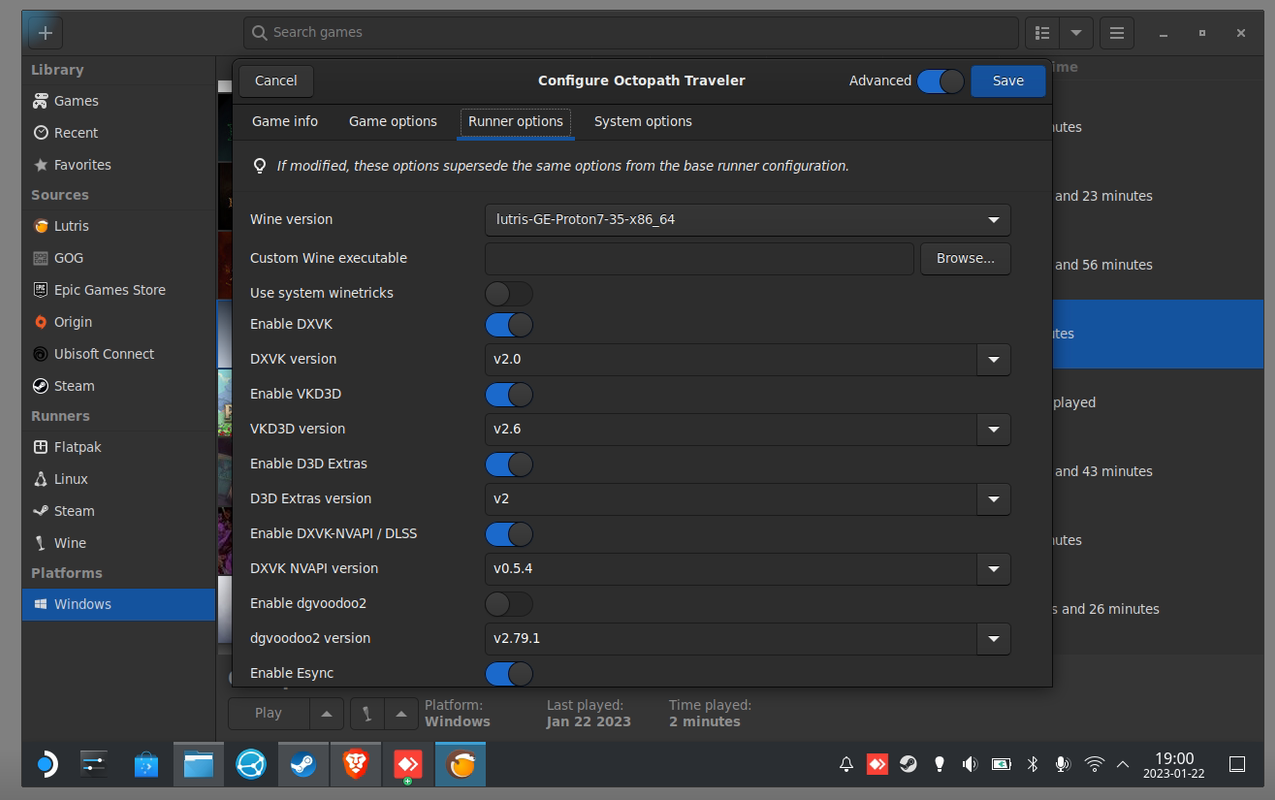The height and width of the screenshot is (800, 1275).
Task: Turn on Enable dgvoodoo2
Action: click(x=509, y=604)
